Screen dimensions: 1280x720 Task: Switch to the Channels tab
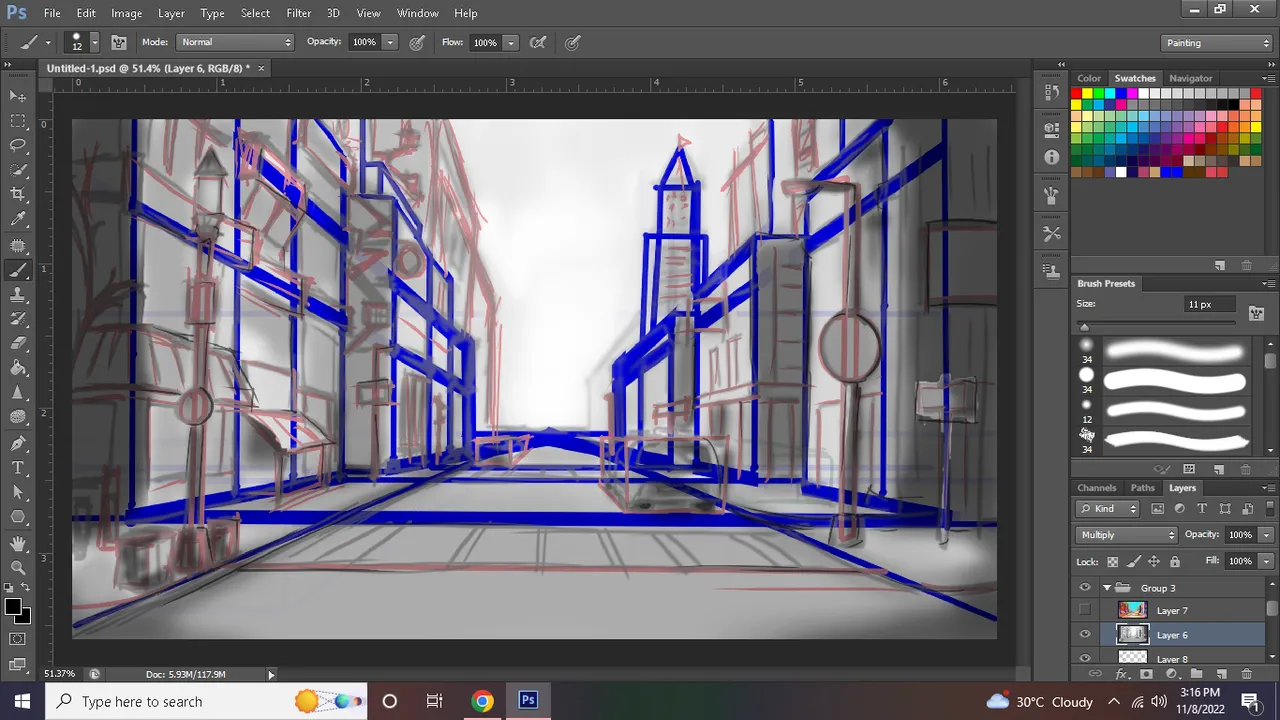pos(1096,488)
